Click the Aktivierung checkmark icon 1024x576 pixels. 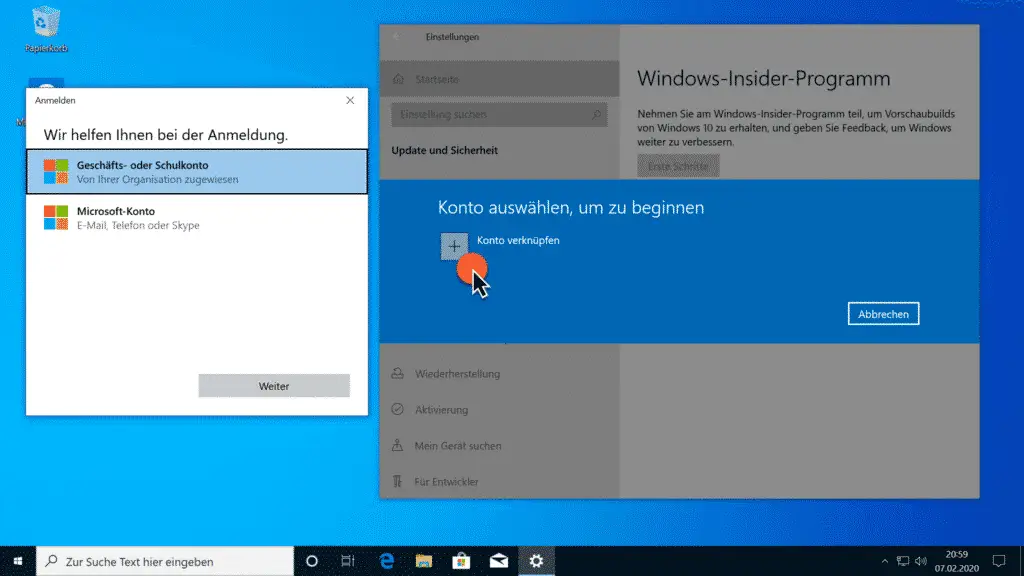[397, 409]
